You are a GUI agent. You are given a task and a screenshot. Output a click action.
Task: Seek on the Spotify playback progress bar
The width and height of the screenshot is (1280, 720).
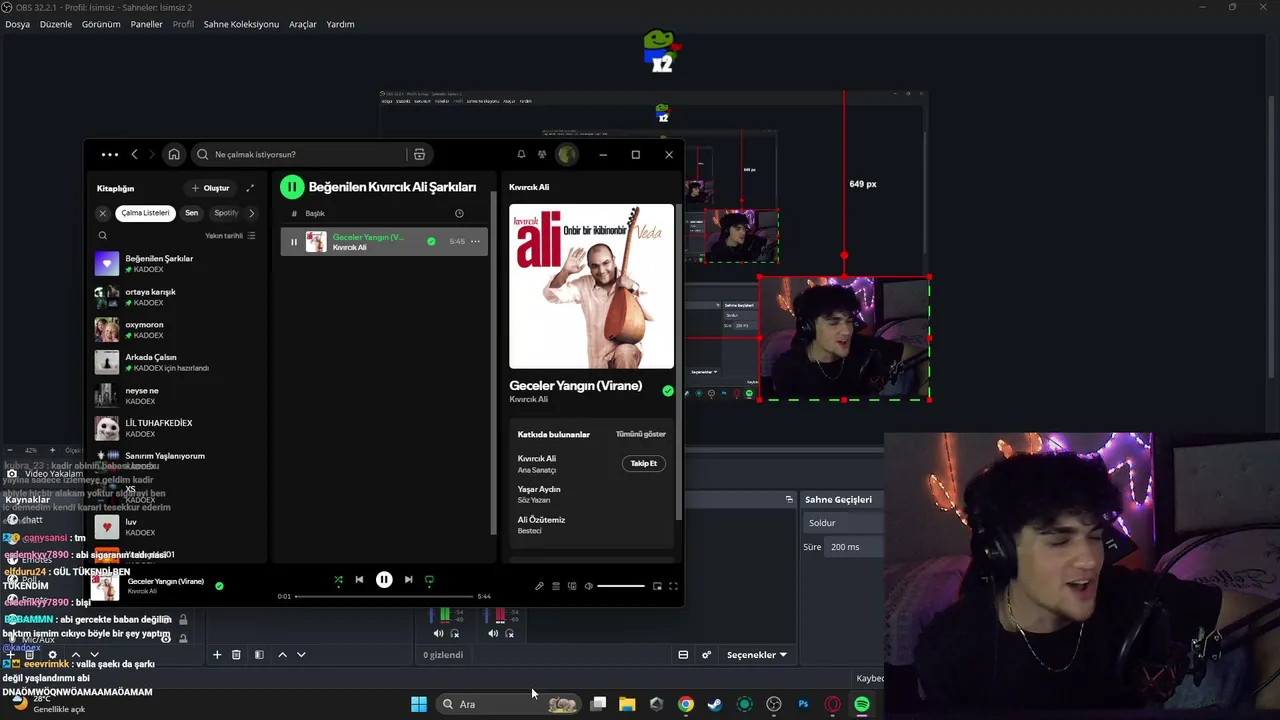pyautogui.click(x=384, y=596)
